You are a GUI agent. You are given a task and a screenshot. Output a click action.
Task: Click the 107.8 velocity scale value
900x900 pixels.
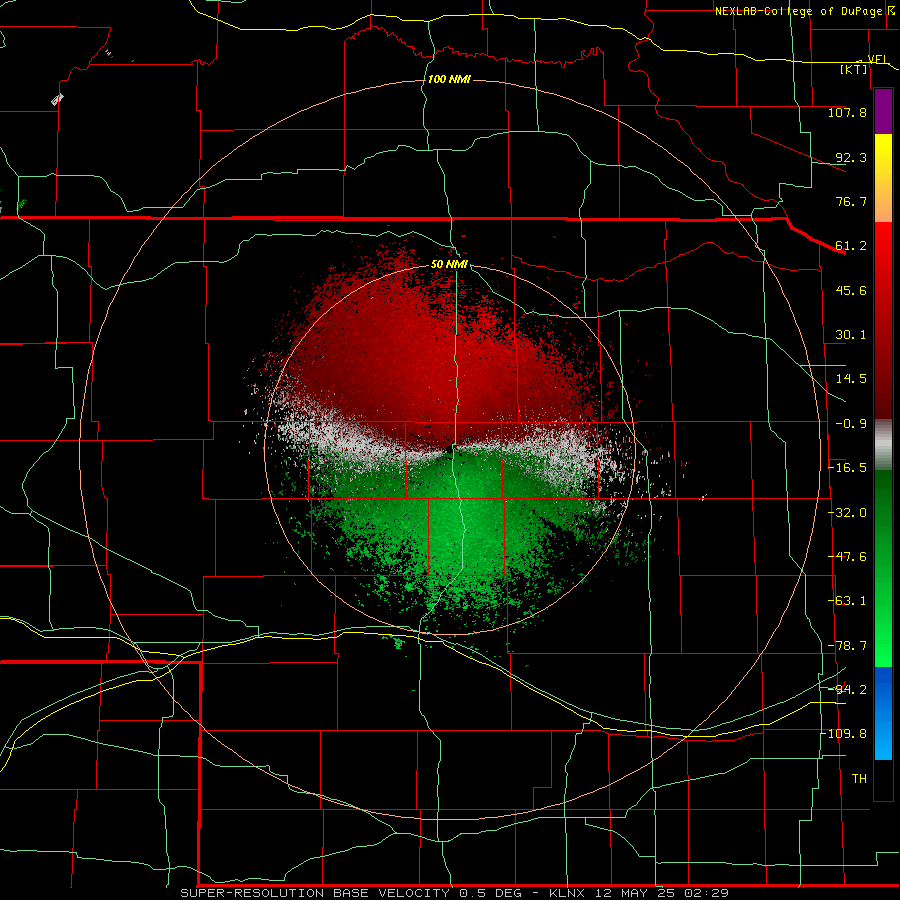tap(847, 112)
